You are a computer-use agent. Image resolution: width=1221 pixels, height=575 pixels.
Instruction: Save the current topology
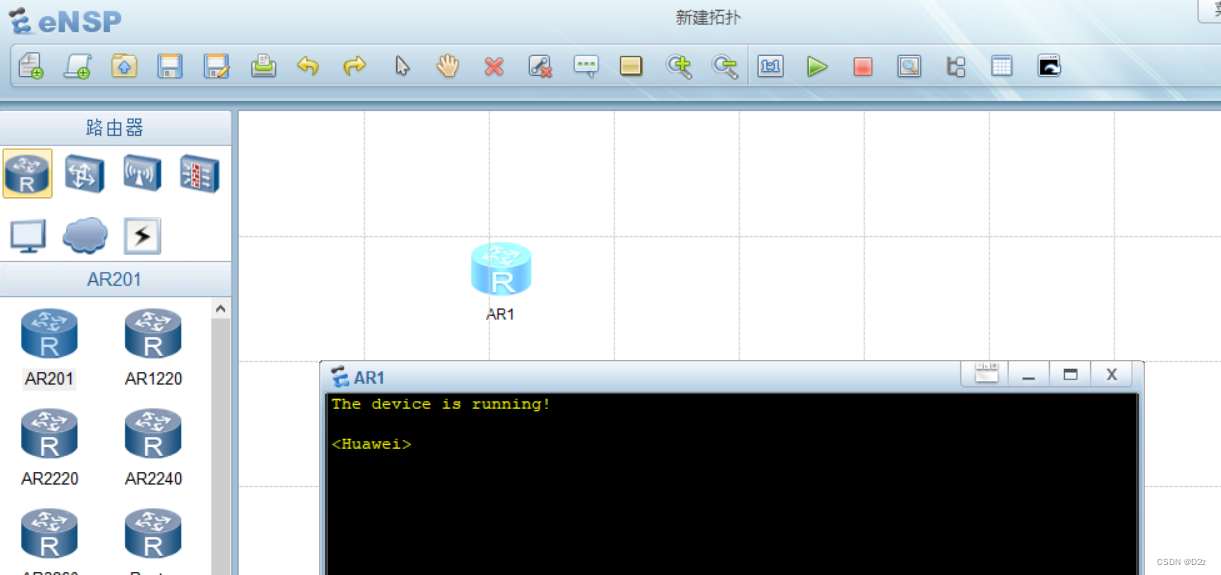(170, 67)
